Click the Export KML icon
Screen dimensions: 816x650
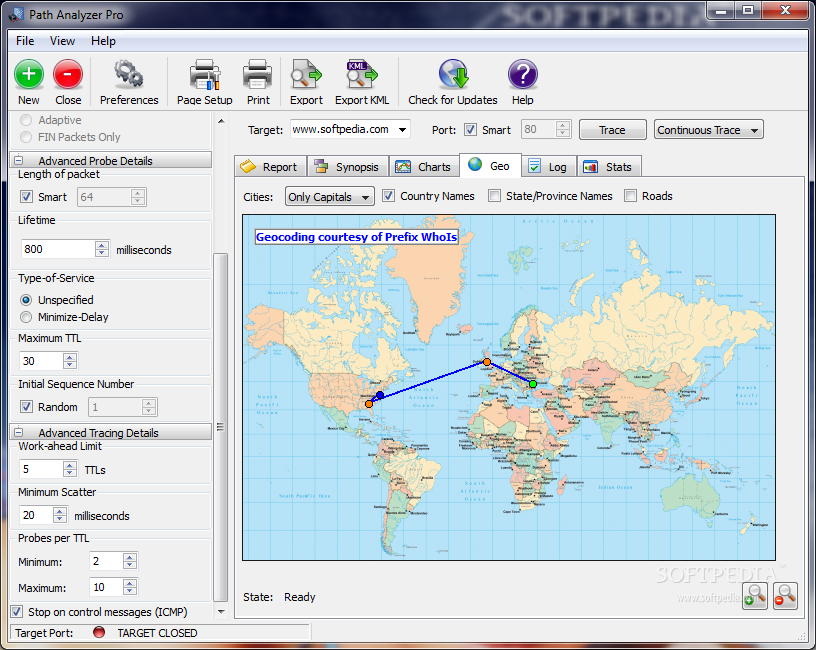point(362,74)
